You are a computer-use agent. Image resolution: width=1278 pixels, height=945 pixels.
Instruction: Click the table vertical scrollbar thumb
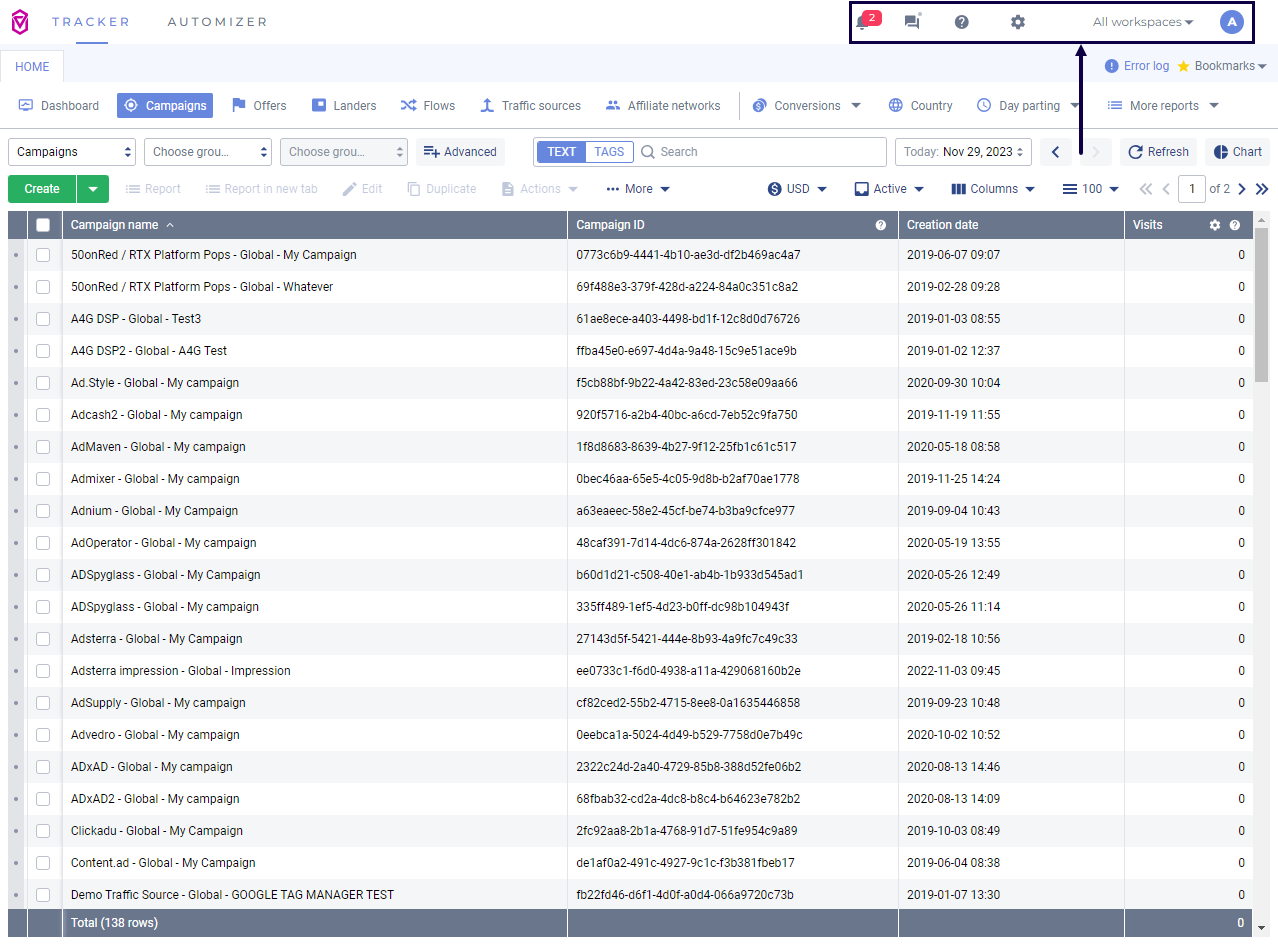(x=1262, y=305)
